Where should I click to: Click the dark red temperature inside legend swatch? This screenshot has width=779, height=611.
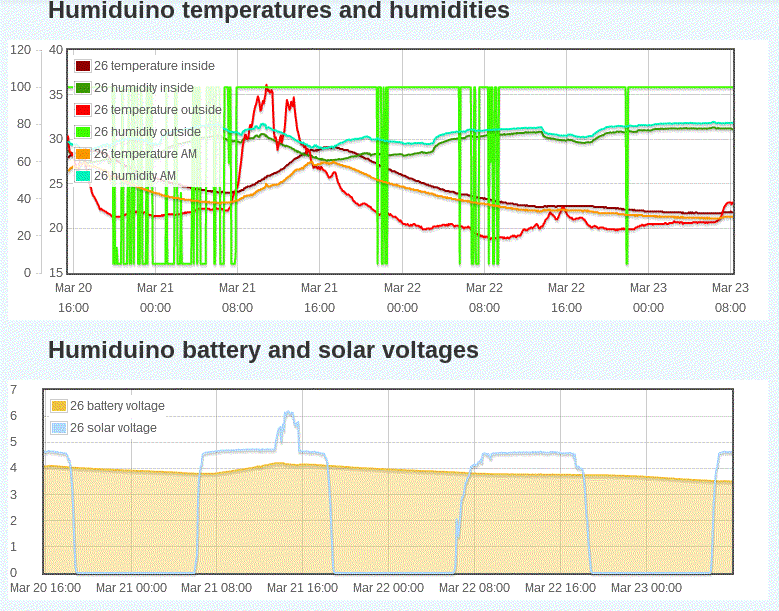[83, 66]
